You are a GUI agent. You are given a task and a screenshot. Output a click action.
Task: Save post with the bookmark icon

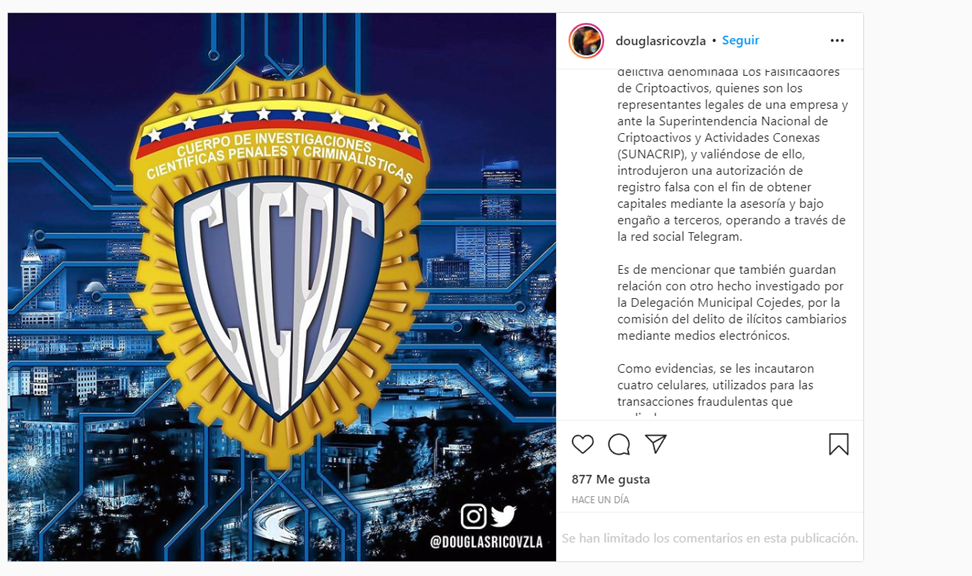tap(838, 444)
